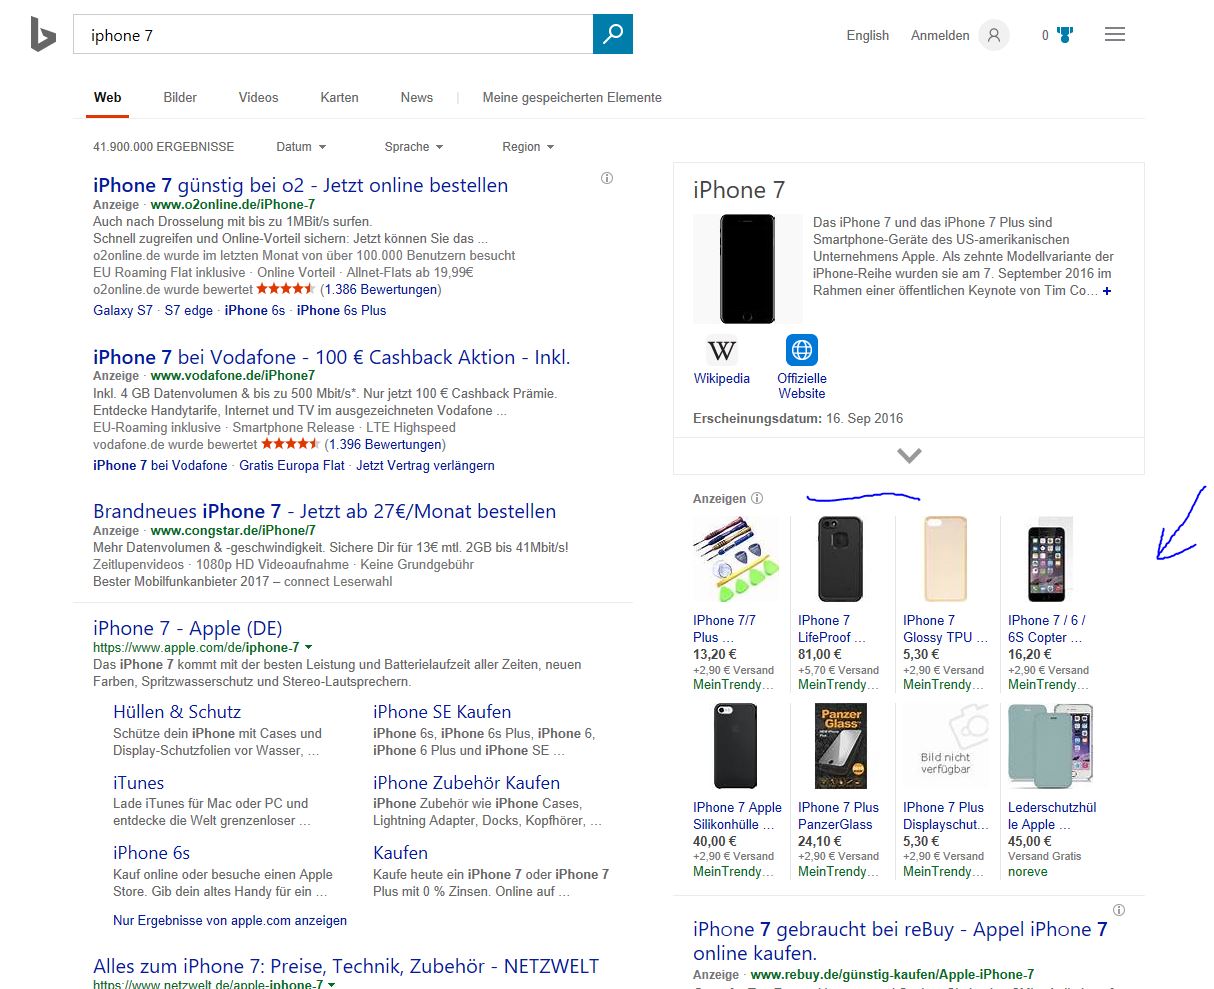Open iPhone 7 gebraucht bei reBuy ad
The image size is (1214, 989).
pyautogui.click(x=900, y=940)
